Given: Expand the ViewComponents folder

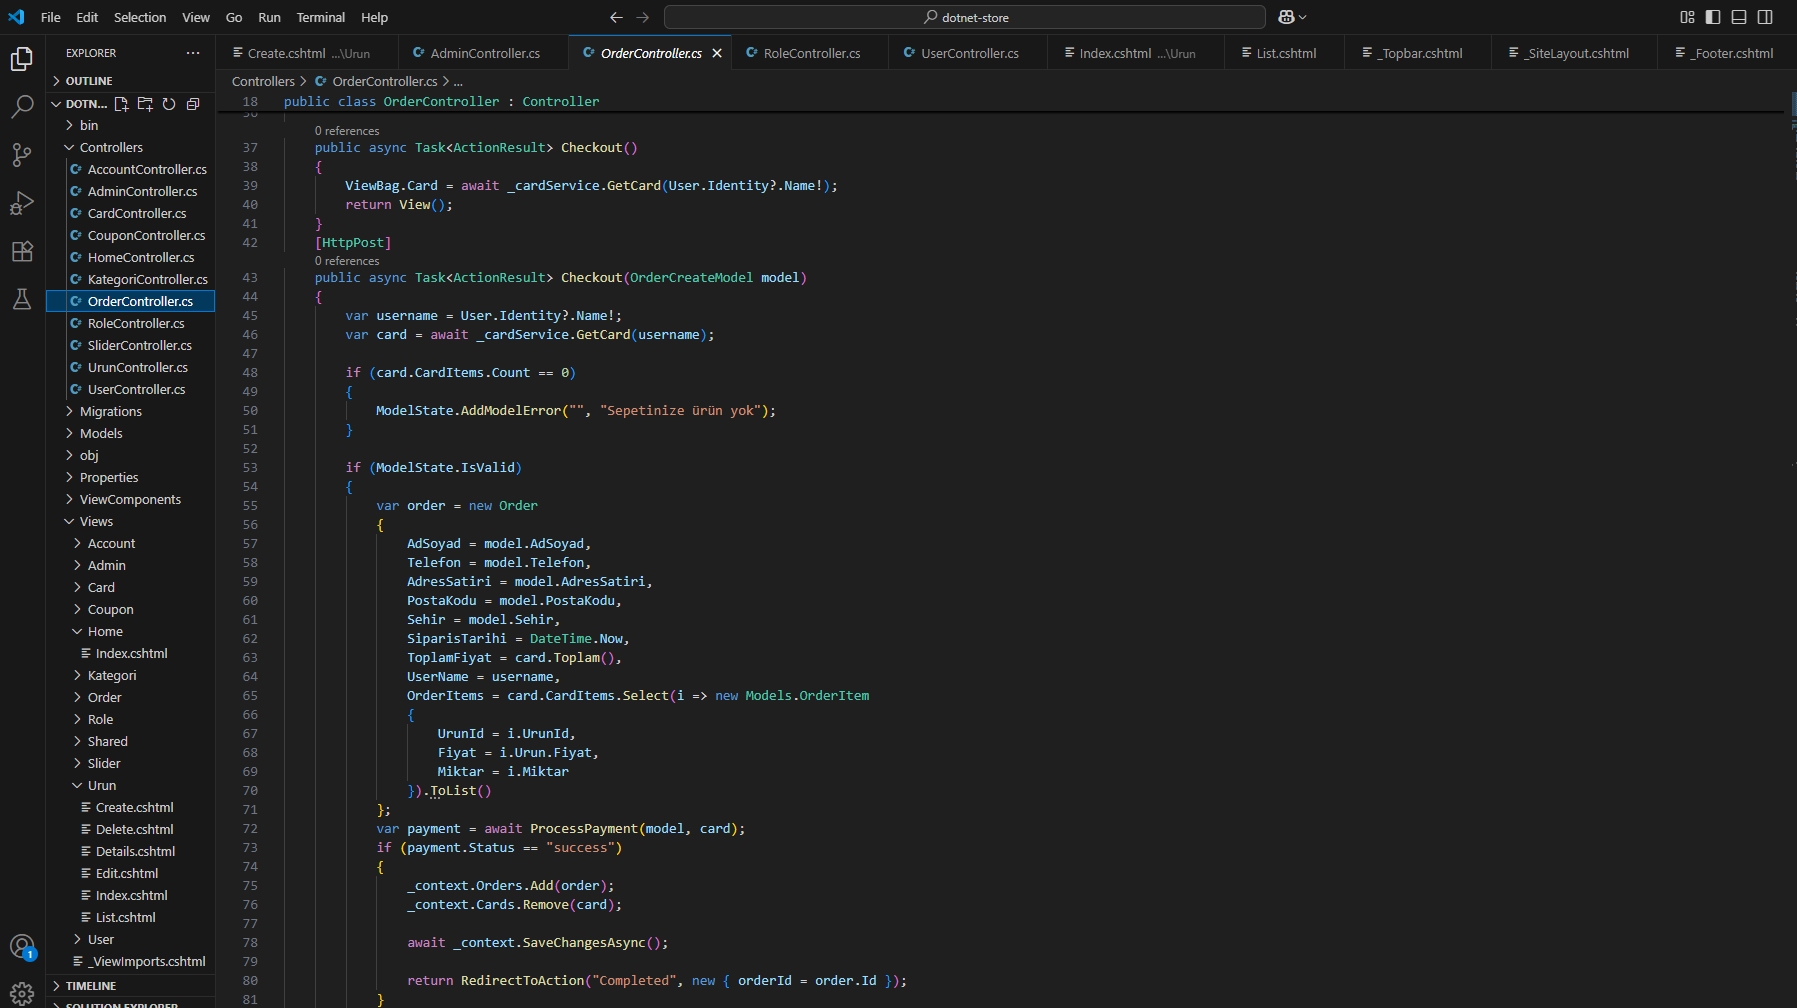Looking at the screenshot, I should pyautogui.click(x=130, y=499).
